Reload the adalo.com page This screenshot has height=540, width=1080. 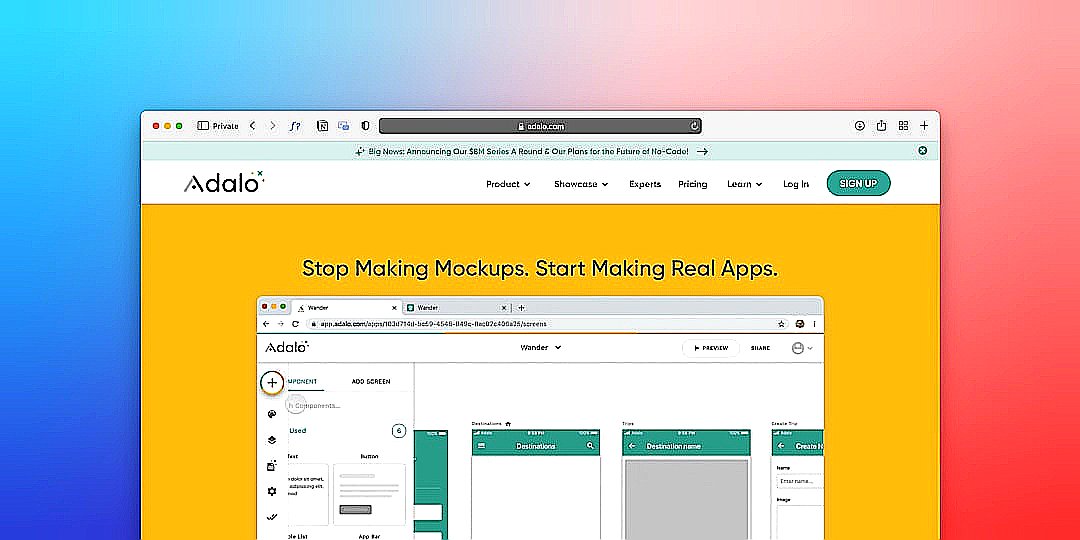pos(694,126)
